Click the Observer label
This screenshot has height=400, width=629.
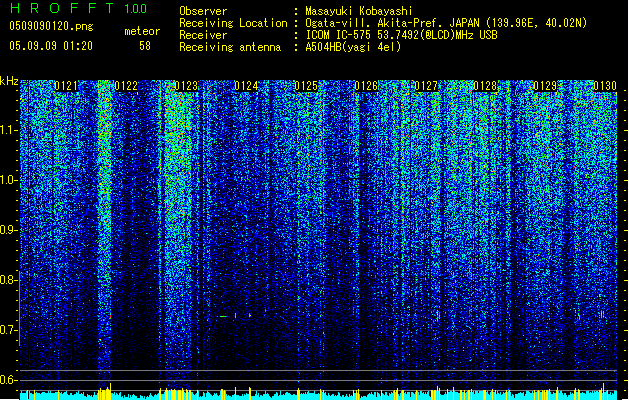(203, 11)
